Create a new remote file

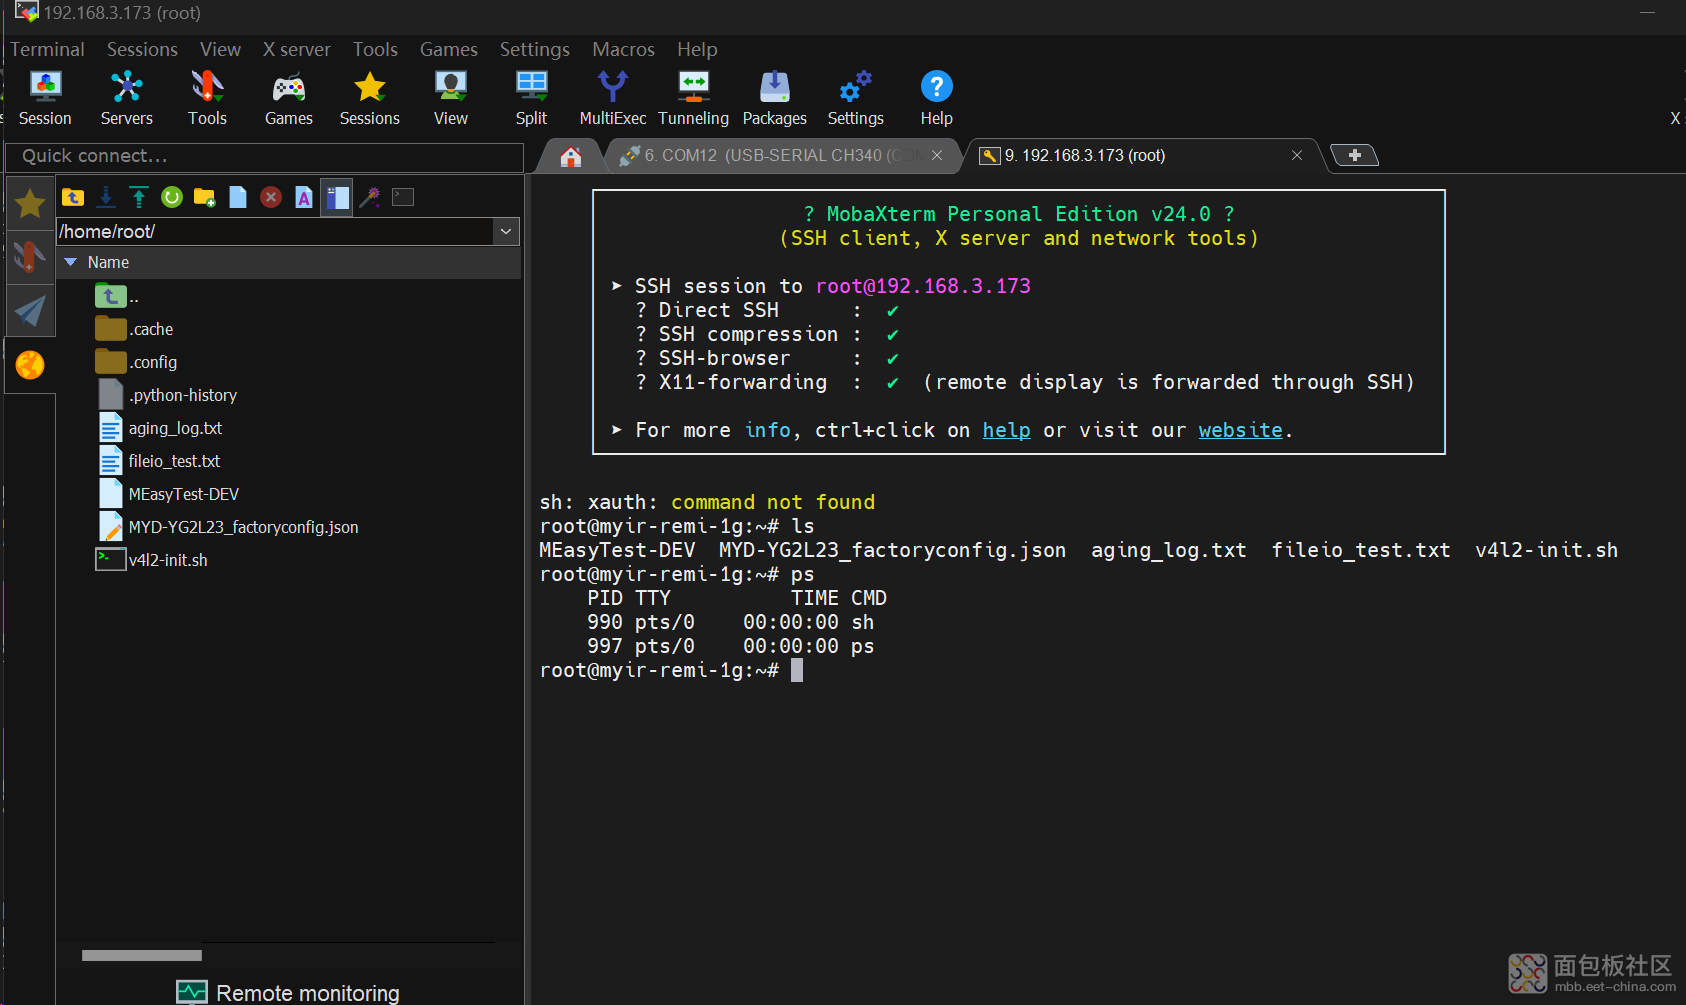(238, 197)
